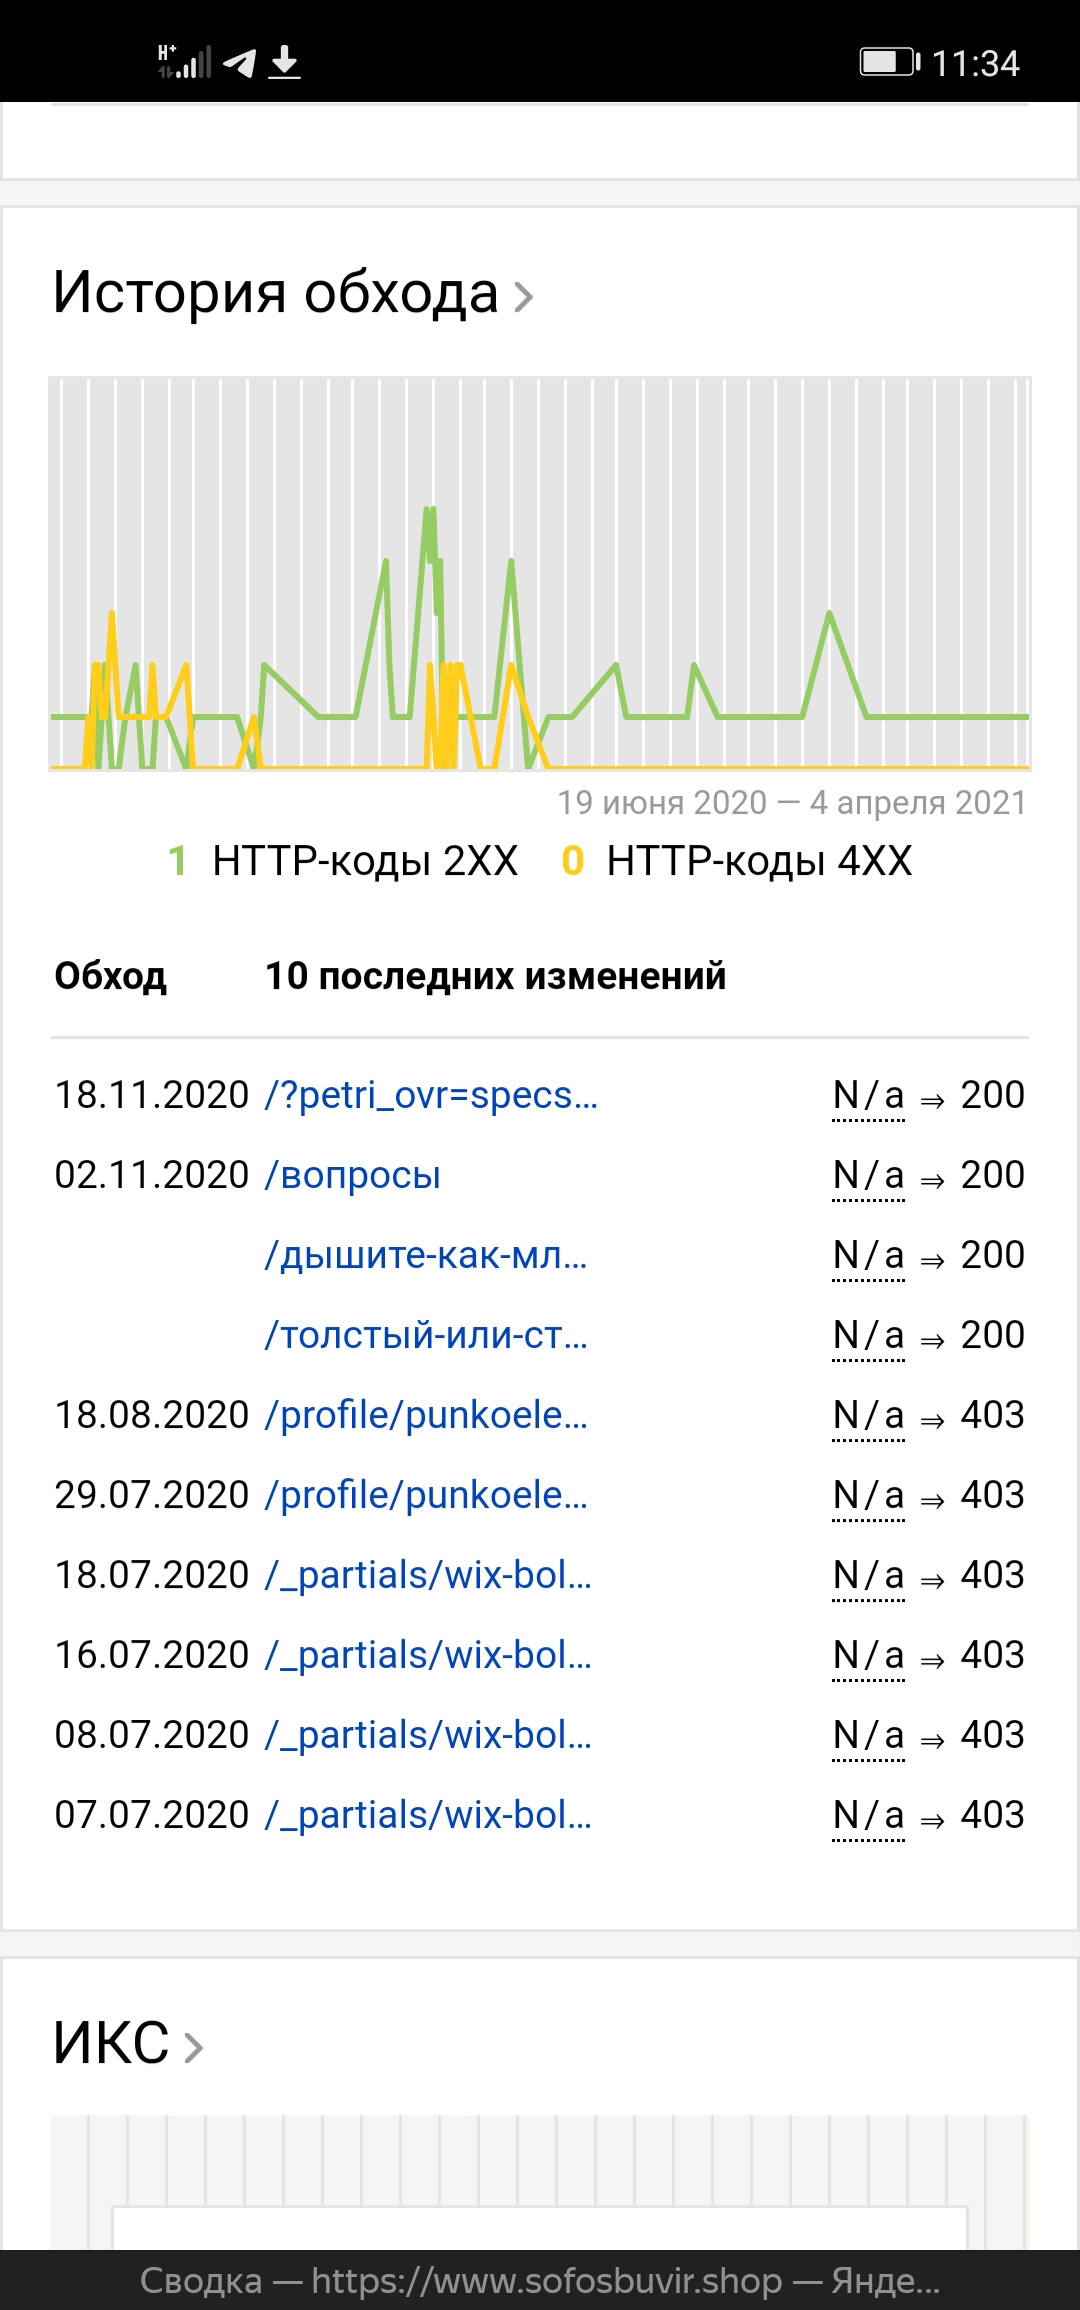
Task: Tap the battery status icon
Action: tap(888, 62)
